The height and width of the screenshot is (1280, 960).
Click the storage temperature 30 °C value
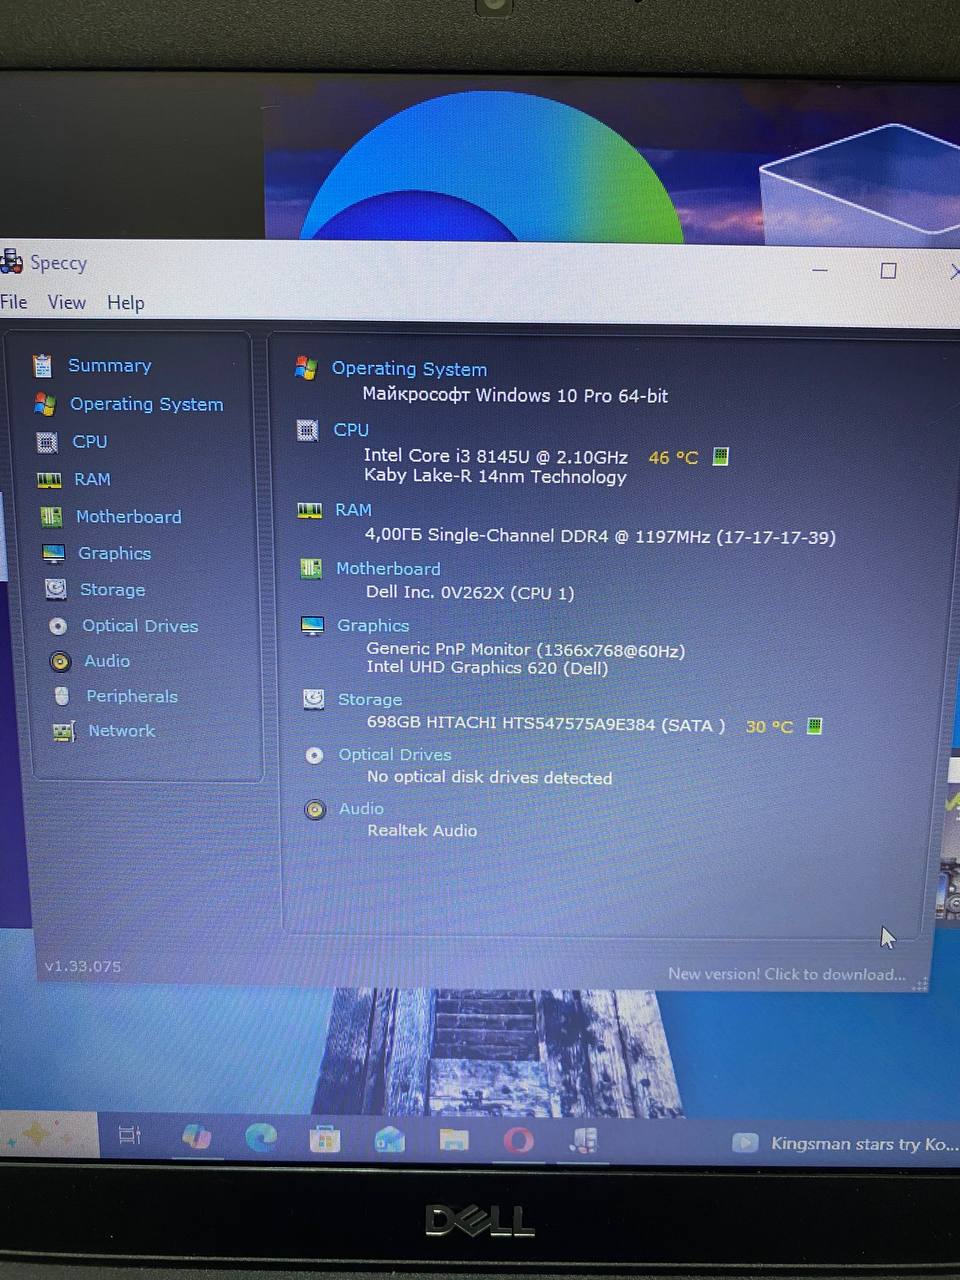point(769,727)
